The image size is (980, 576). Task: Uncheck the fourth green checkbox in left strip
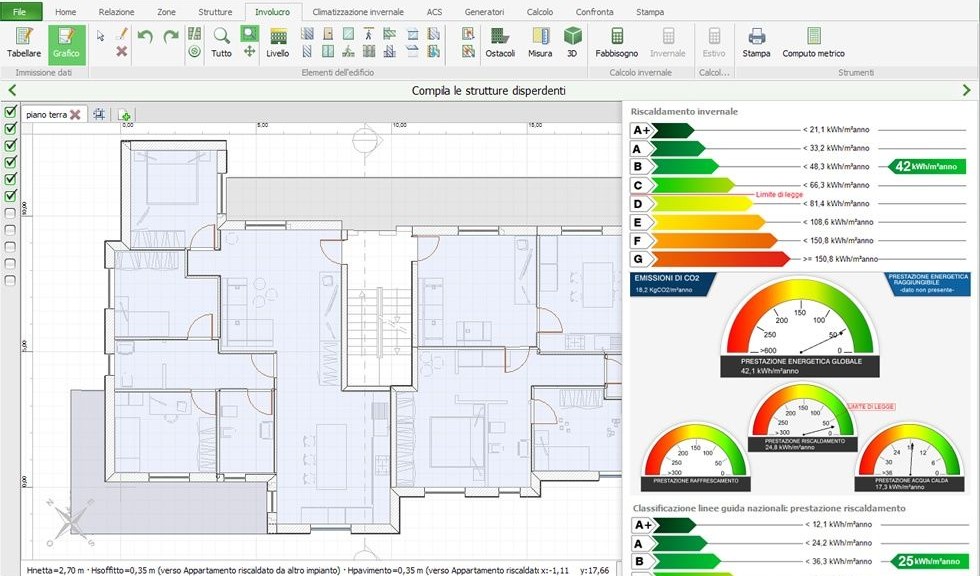coord(10,162)
